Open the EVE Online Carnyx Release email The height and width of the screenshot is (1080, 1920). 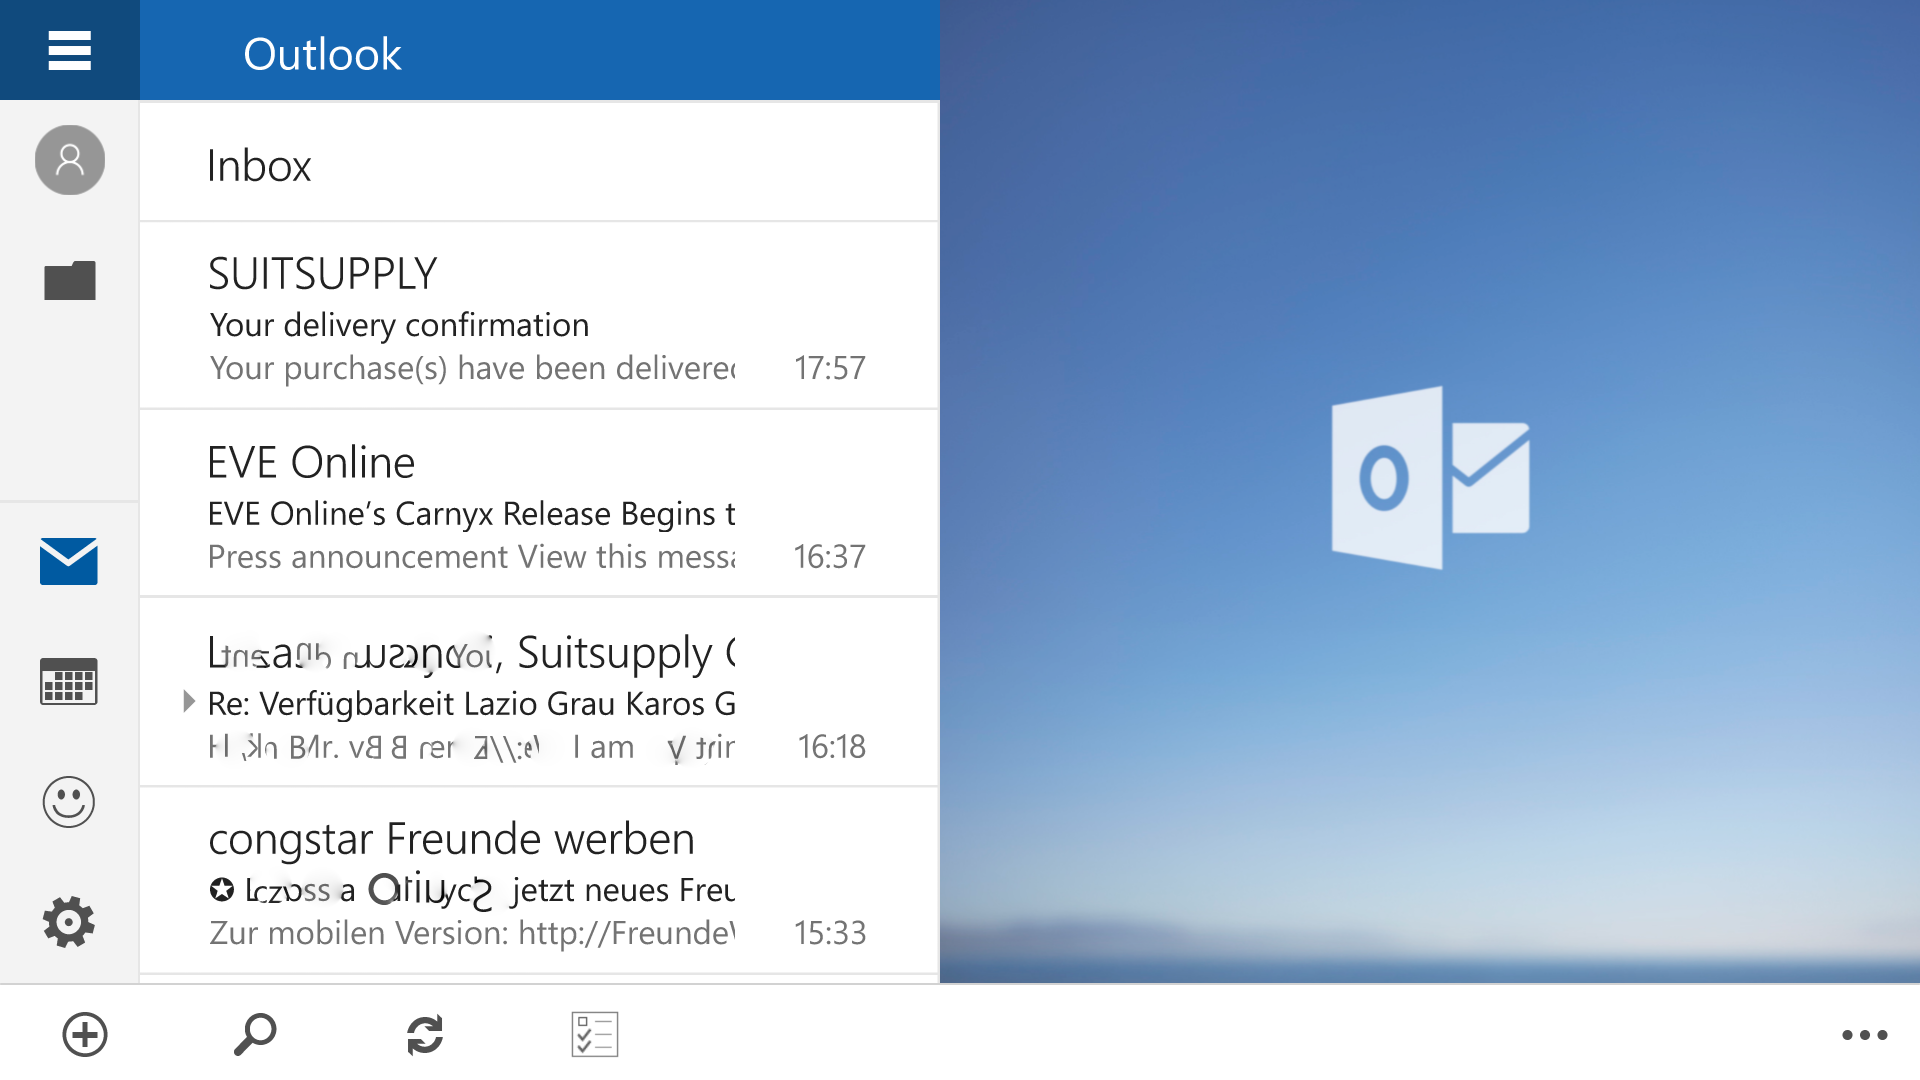[539, 504]
